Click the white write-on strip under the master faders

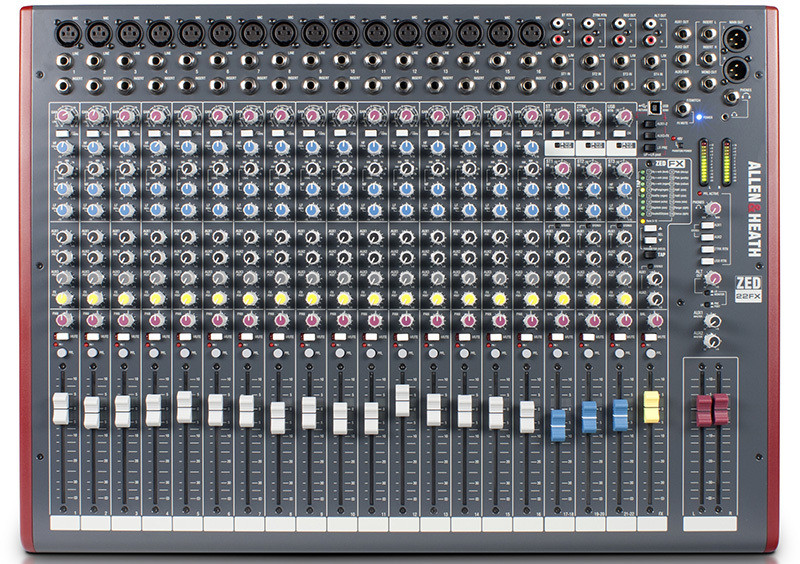coord(710,524)
